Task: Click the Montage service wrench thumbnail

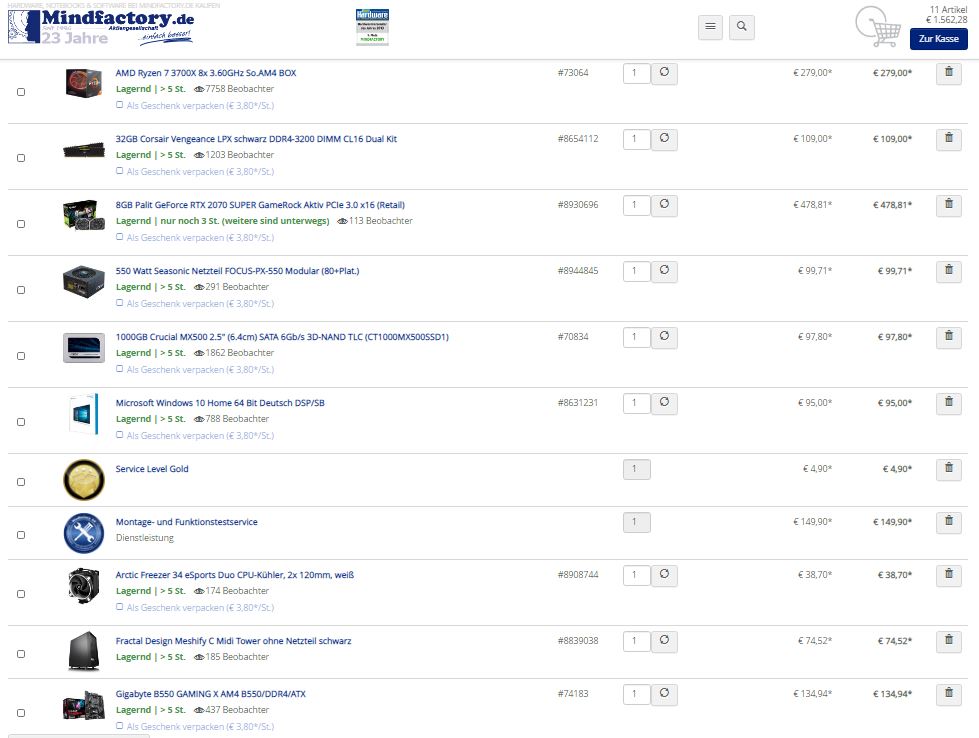Action: 84,533
